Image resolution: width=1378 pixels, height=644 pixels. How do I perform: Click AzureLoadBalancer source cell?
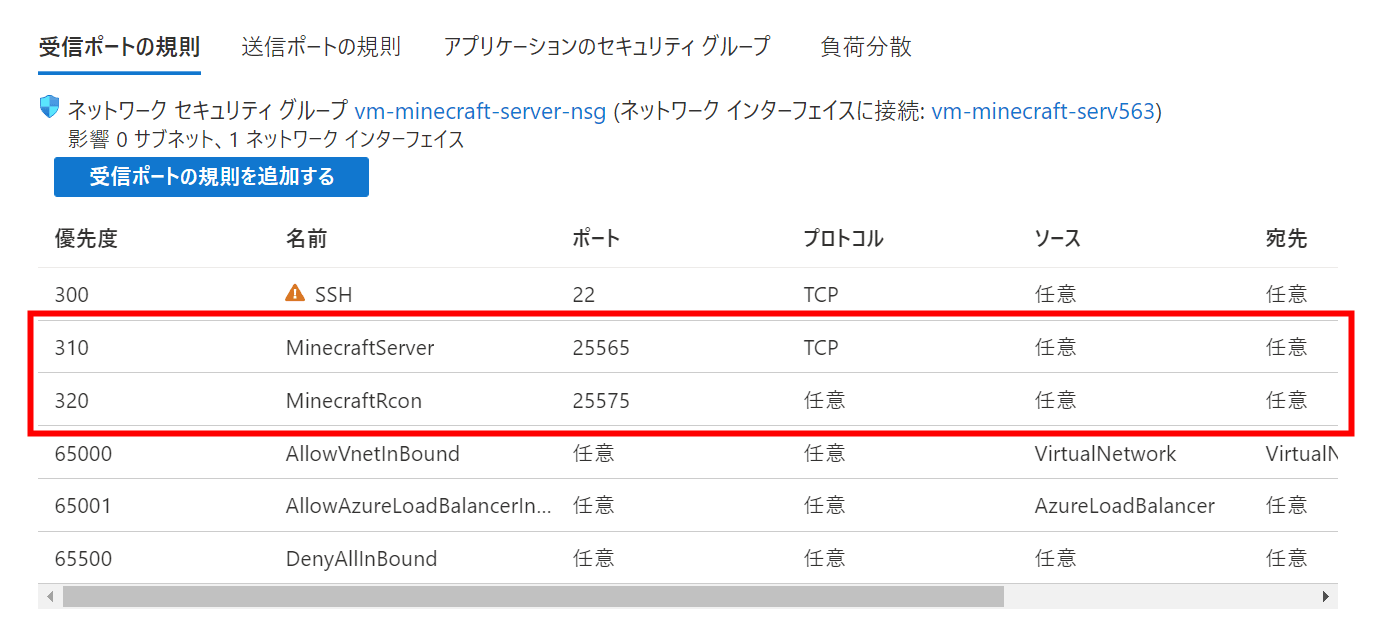coord(1125,506)
